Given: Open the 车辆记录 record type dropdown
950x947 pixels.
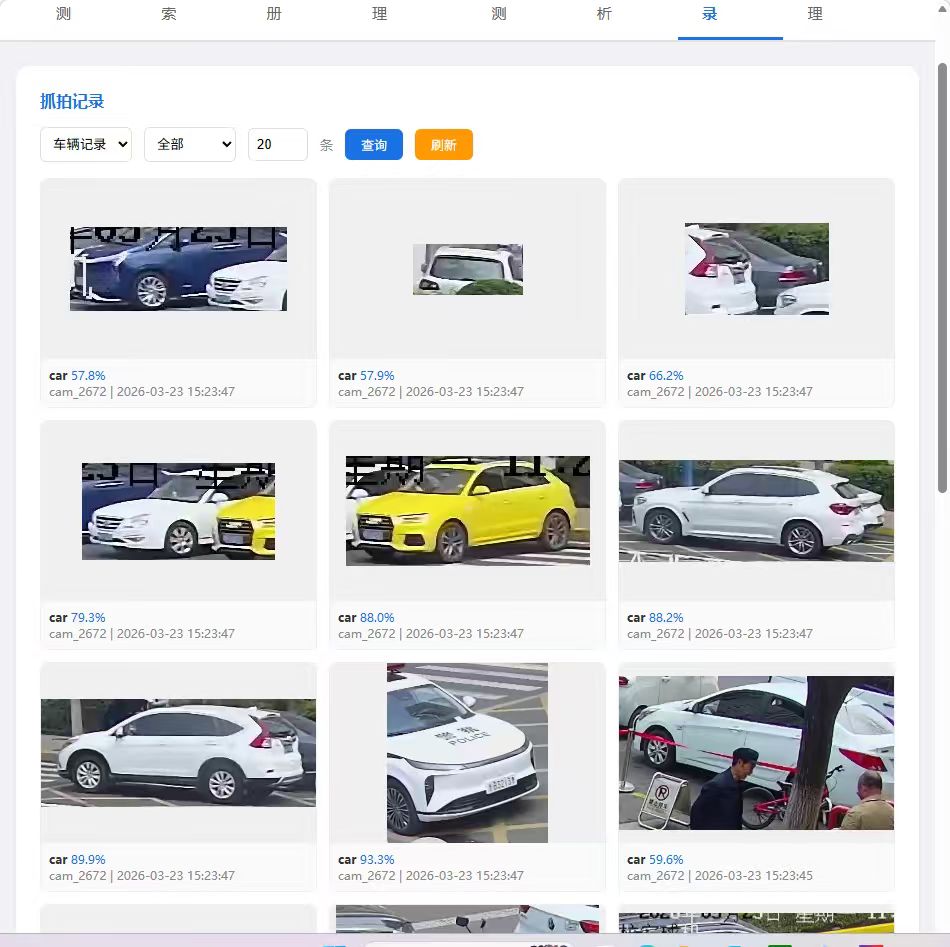Looking at the screenshot, I should coord(85,144).
